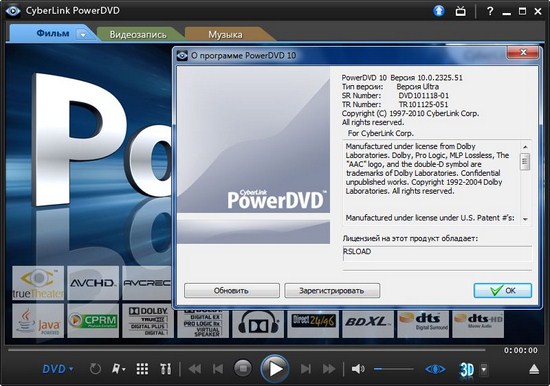This screenshot has height=386, width=550.
Task: Confirm the about dialog with OK
Action: click(503, 291)
